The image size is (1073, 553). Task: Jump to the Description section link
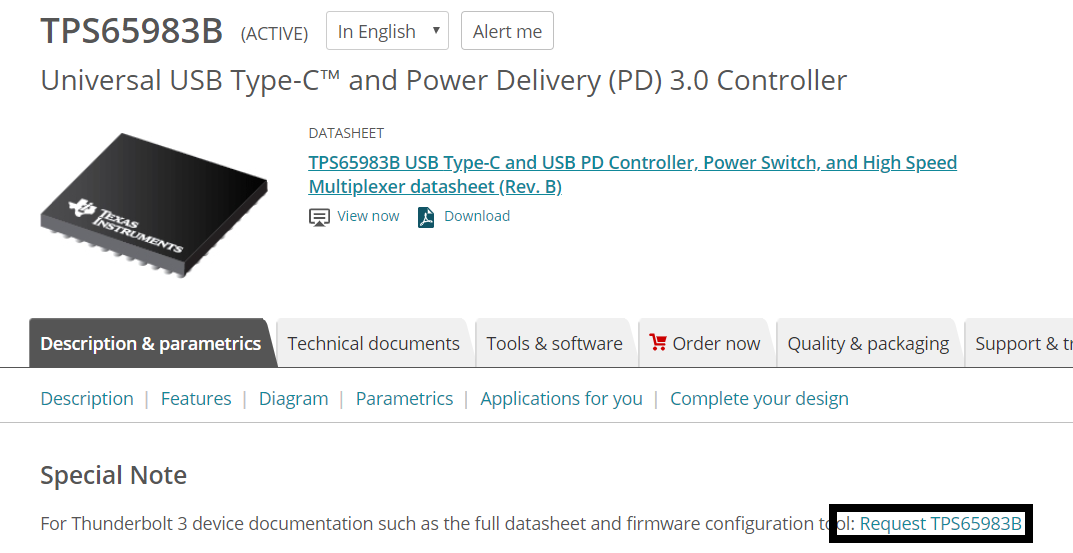click(x=87, y=398)
